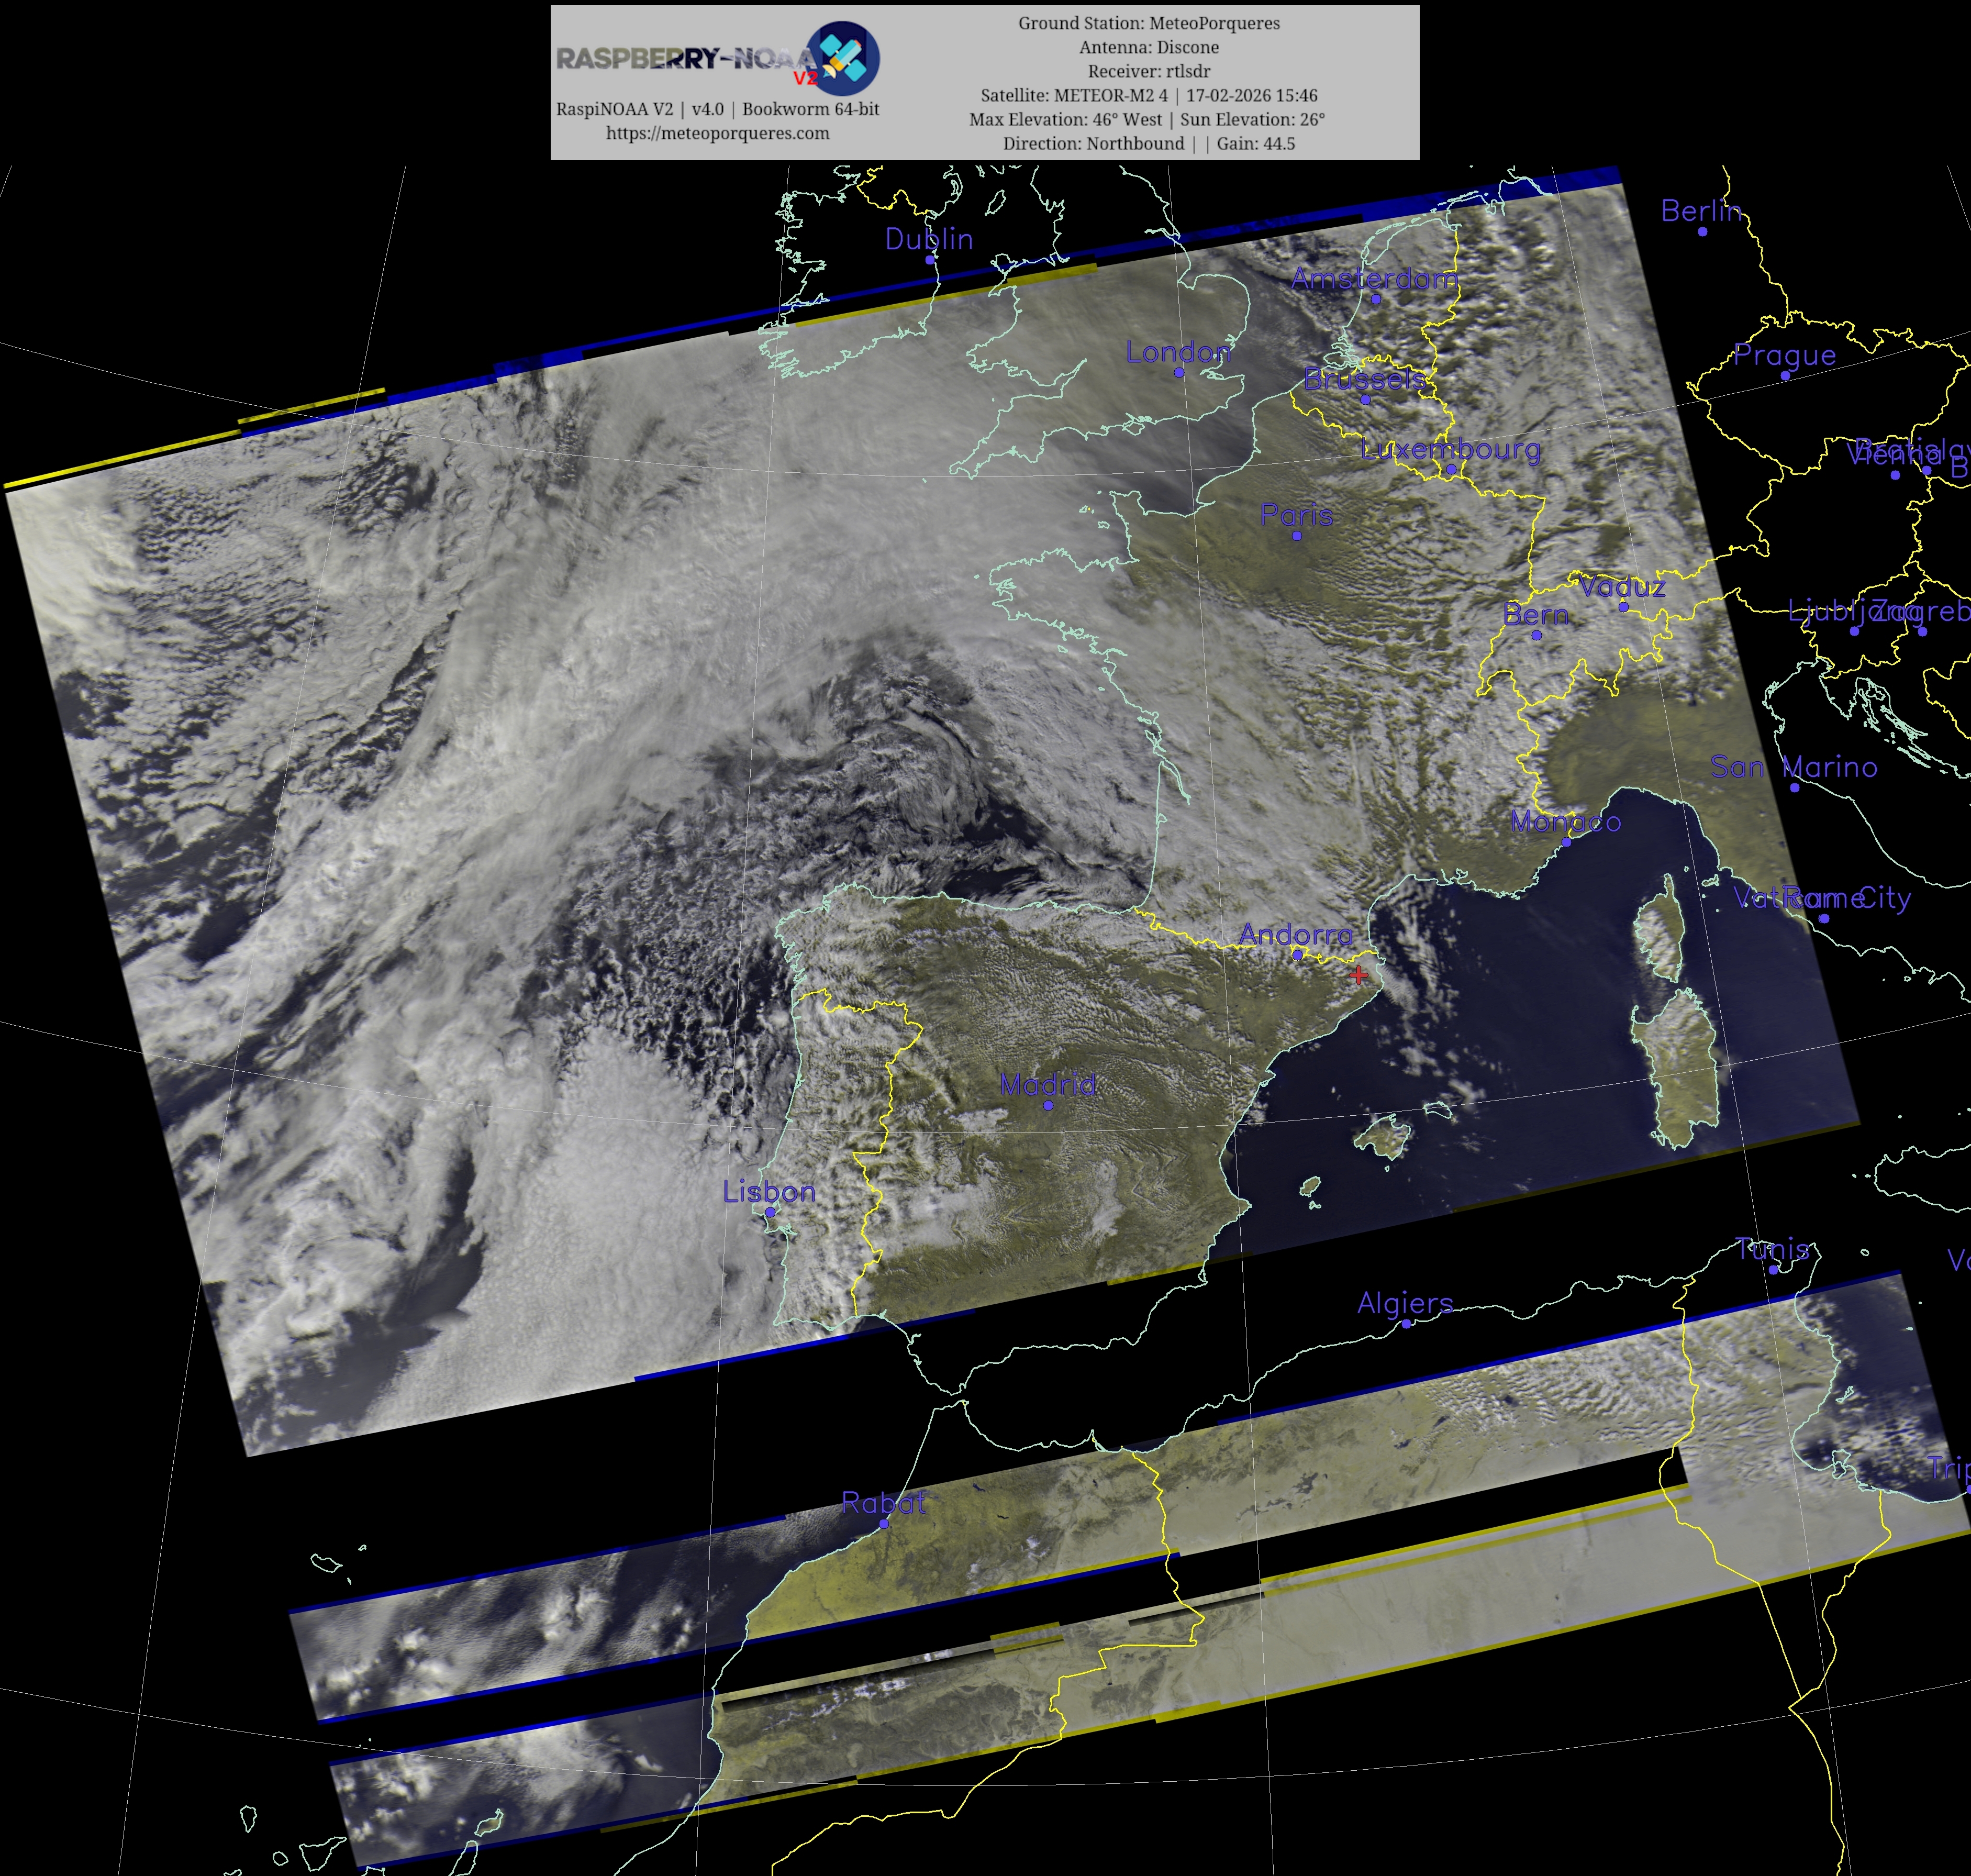Click the Satellite METEOR-M2 4 info line
This screenshot has height=1876, width=1971.
click(x=1148, y=95)
